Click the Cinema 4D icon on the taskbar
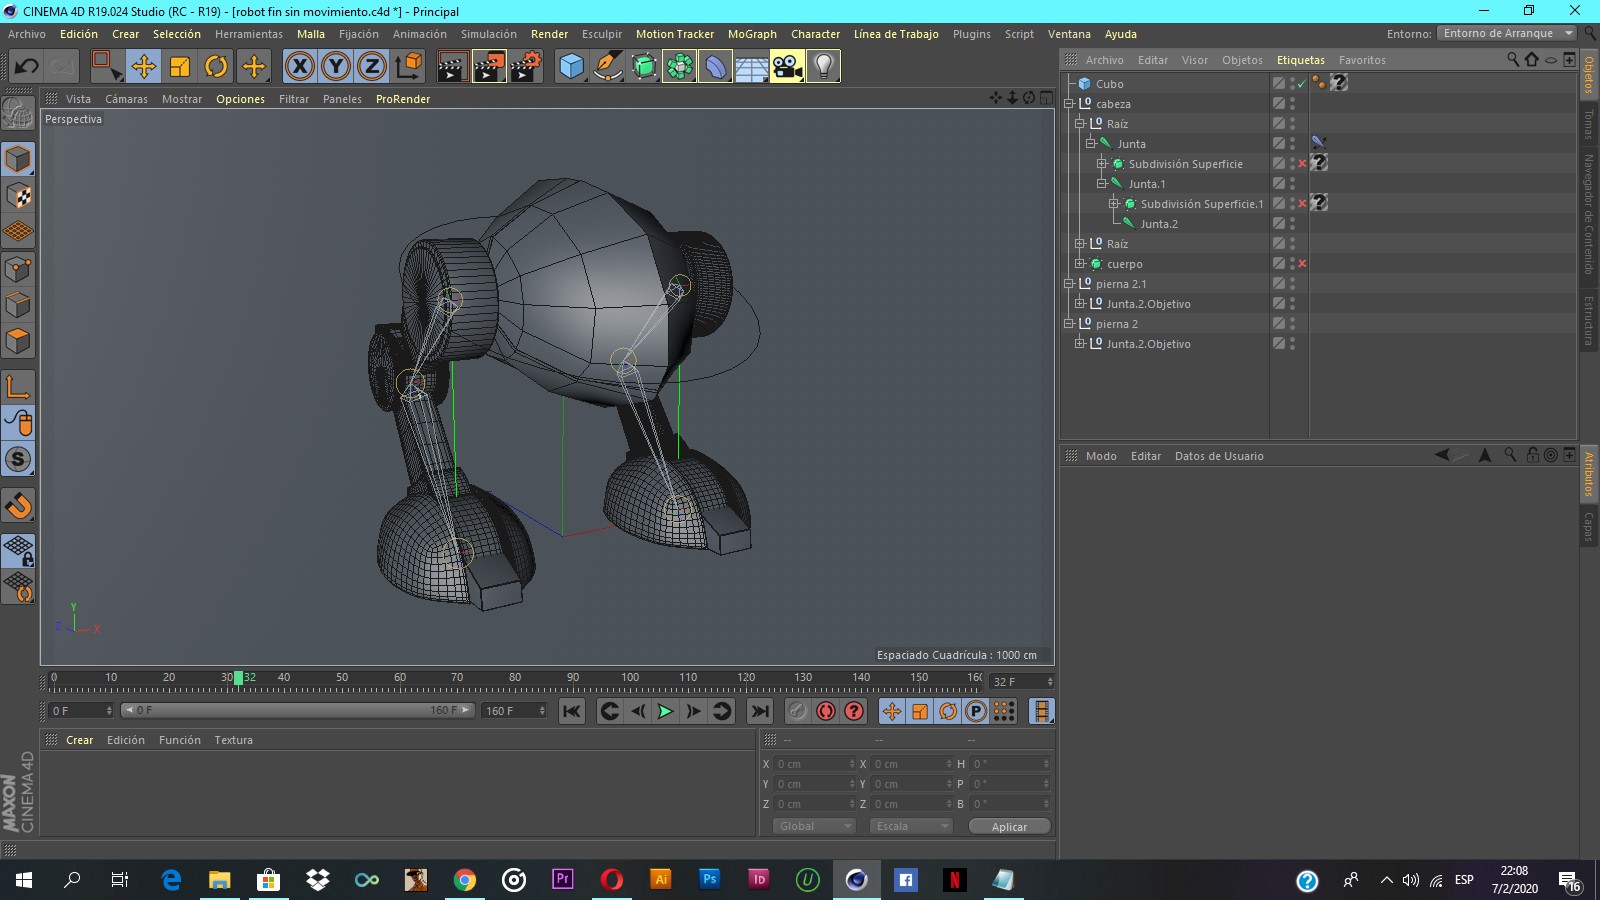1600x900 pixels. 857,881
